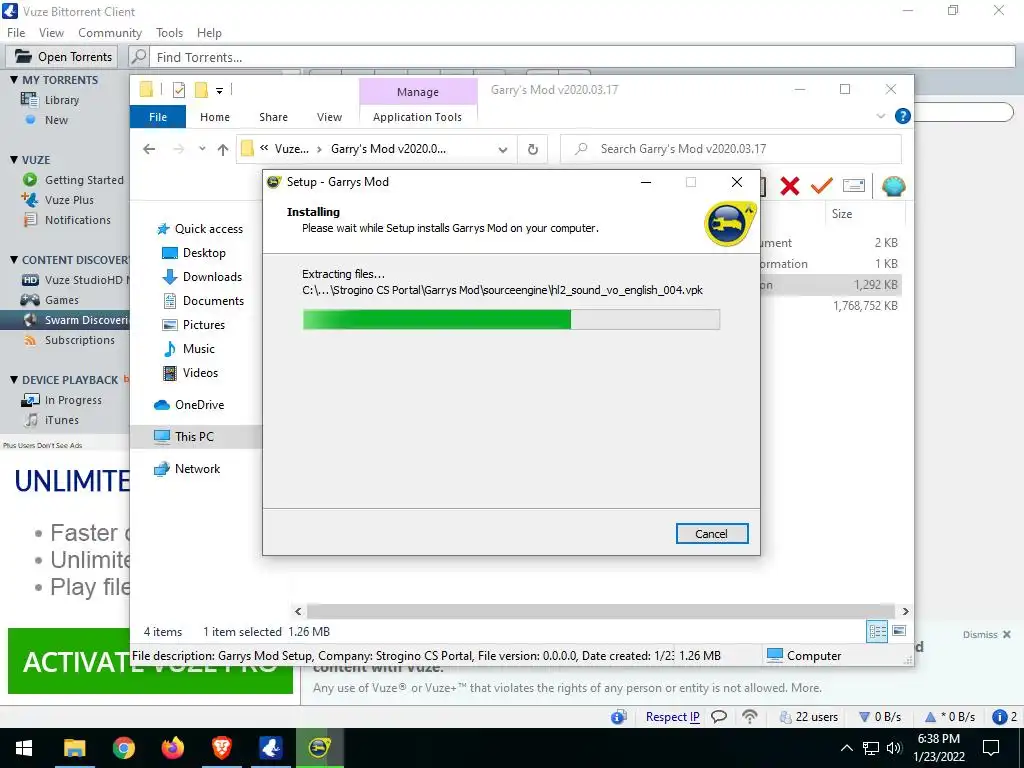Click 22 users status indicator
This screenshot has height=768, width=1024.
[808, 717]
